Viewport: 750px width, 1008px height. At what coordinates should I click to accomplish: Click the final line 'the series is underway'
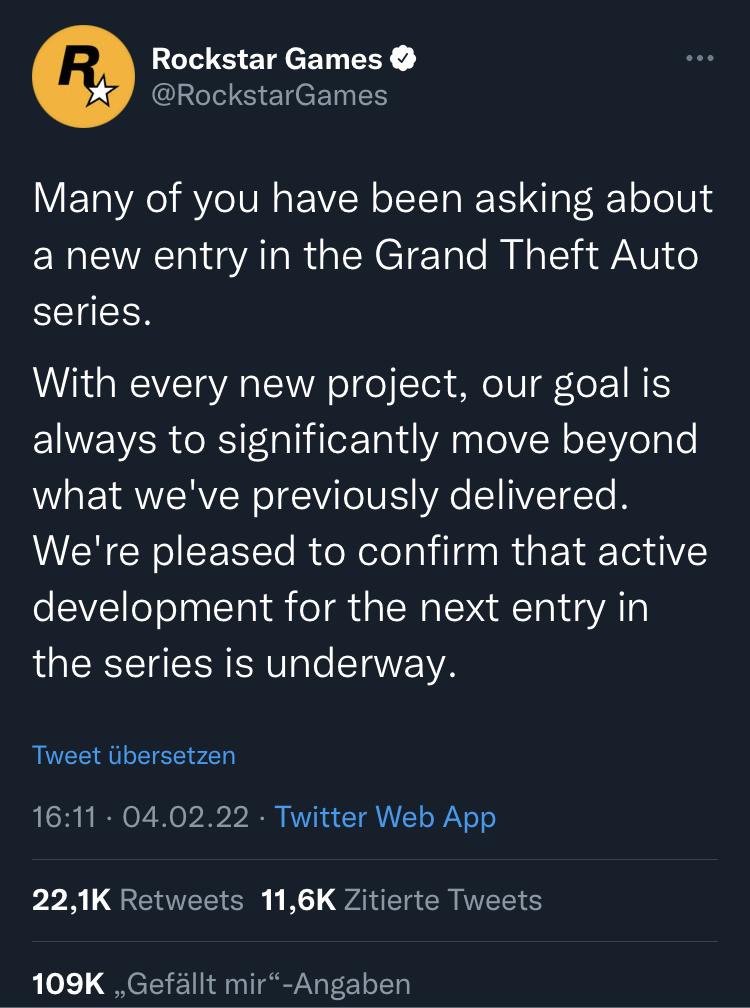pyautogui.click(x=245, y=662)
